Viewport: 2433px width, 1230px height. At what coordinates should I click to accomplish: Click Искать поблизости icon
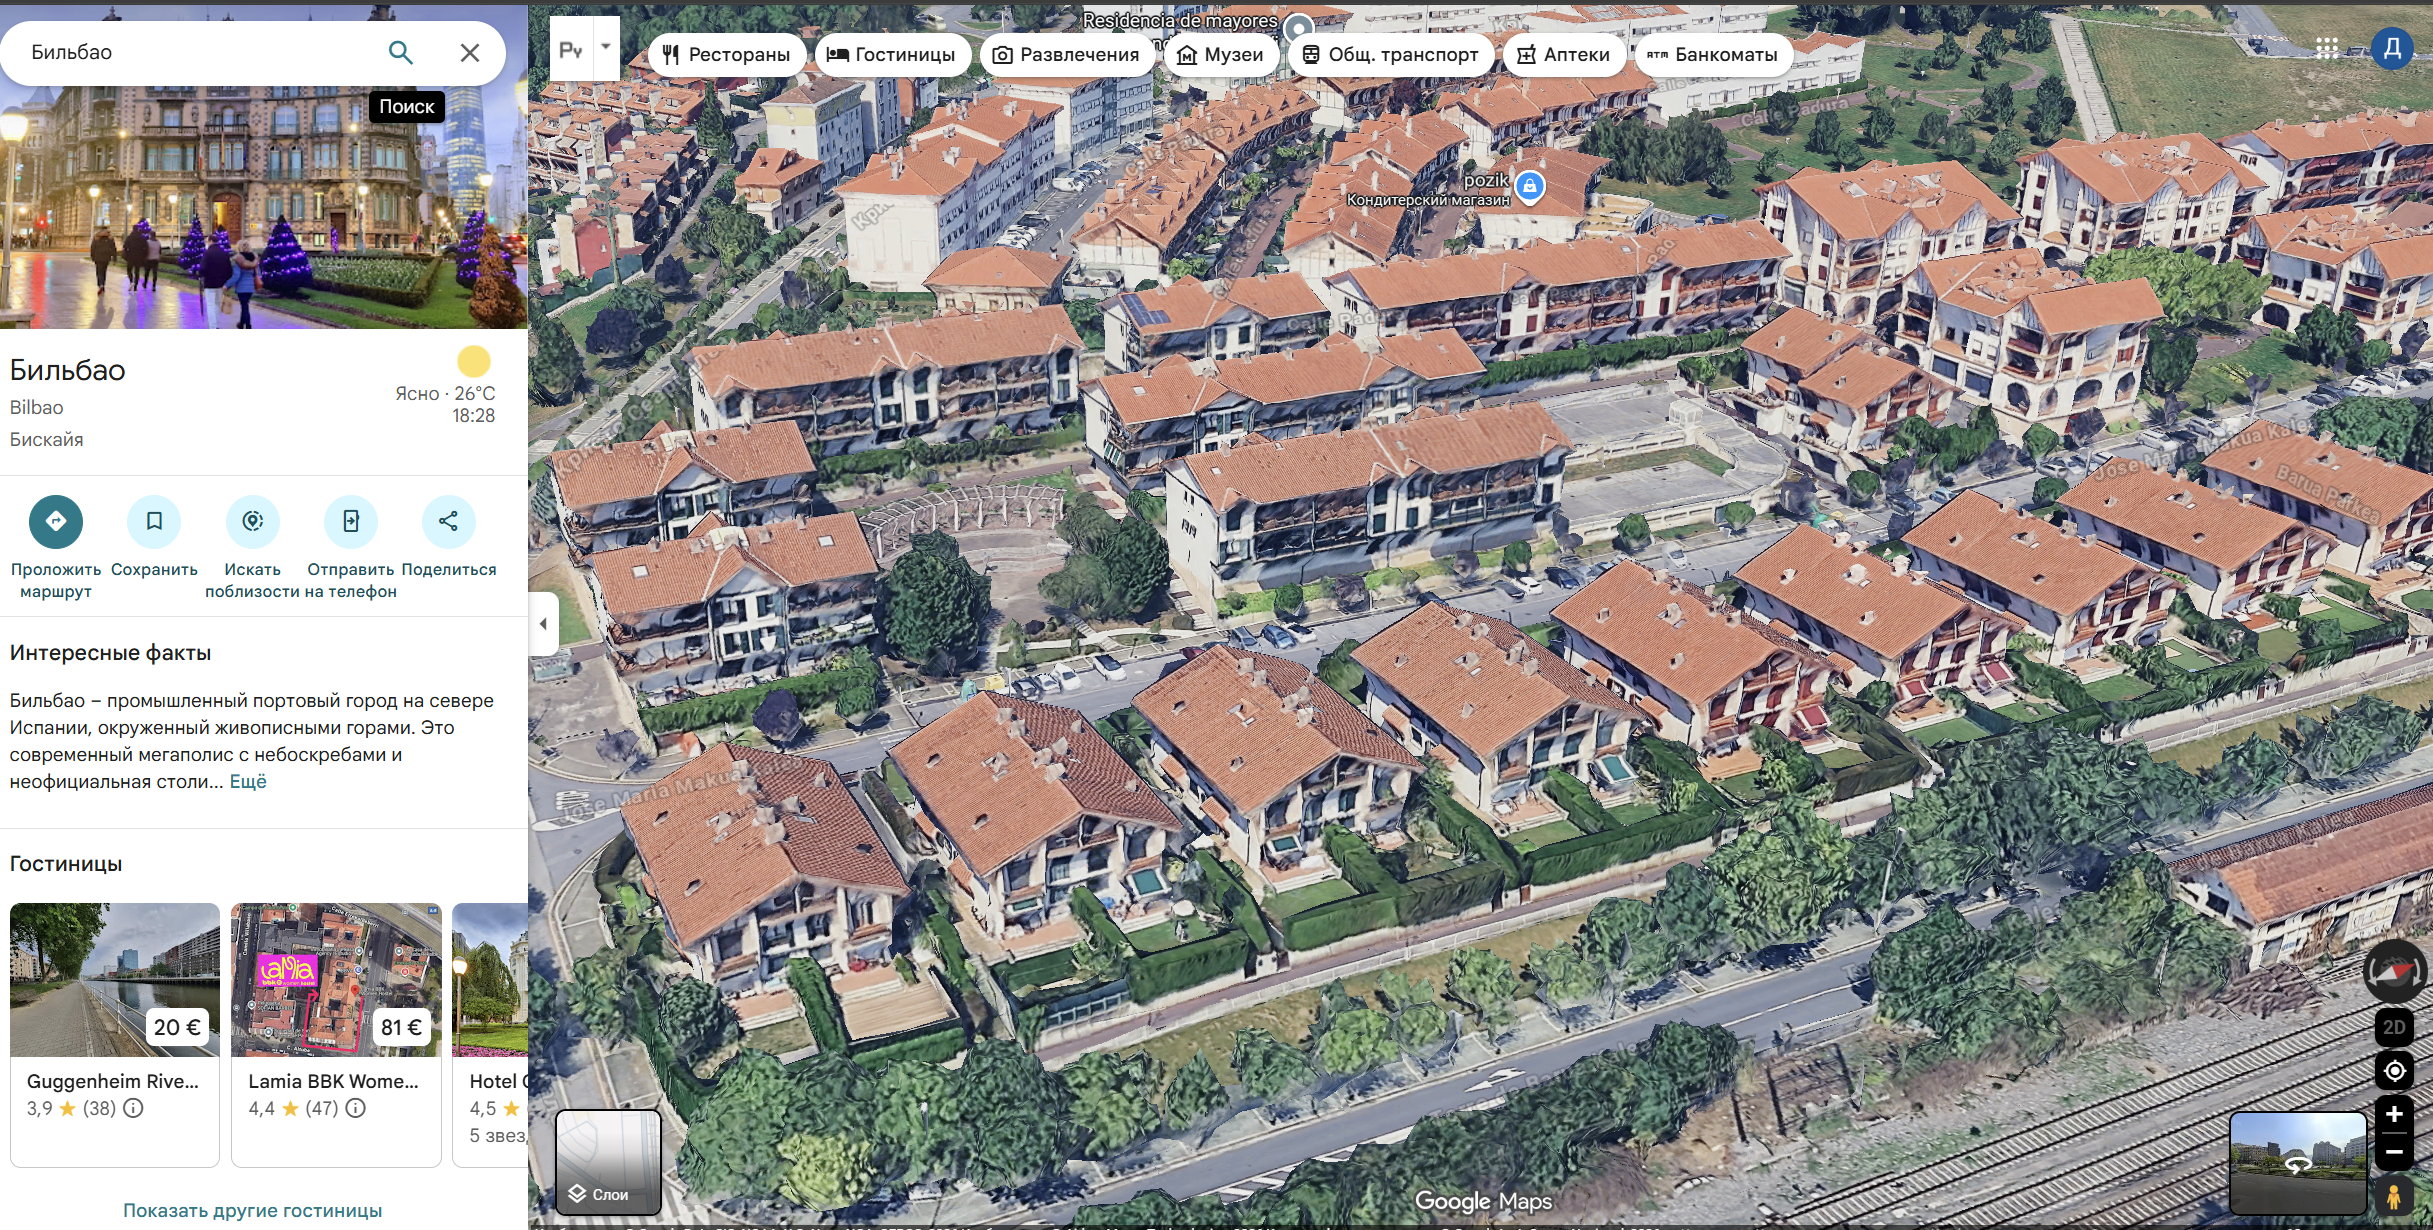tap(252, 521)
